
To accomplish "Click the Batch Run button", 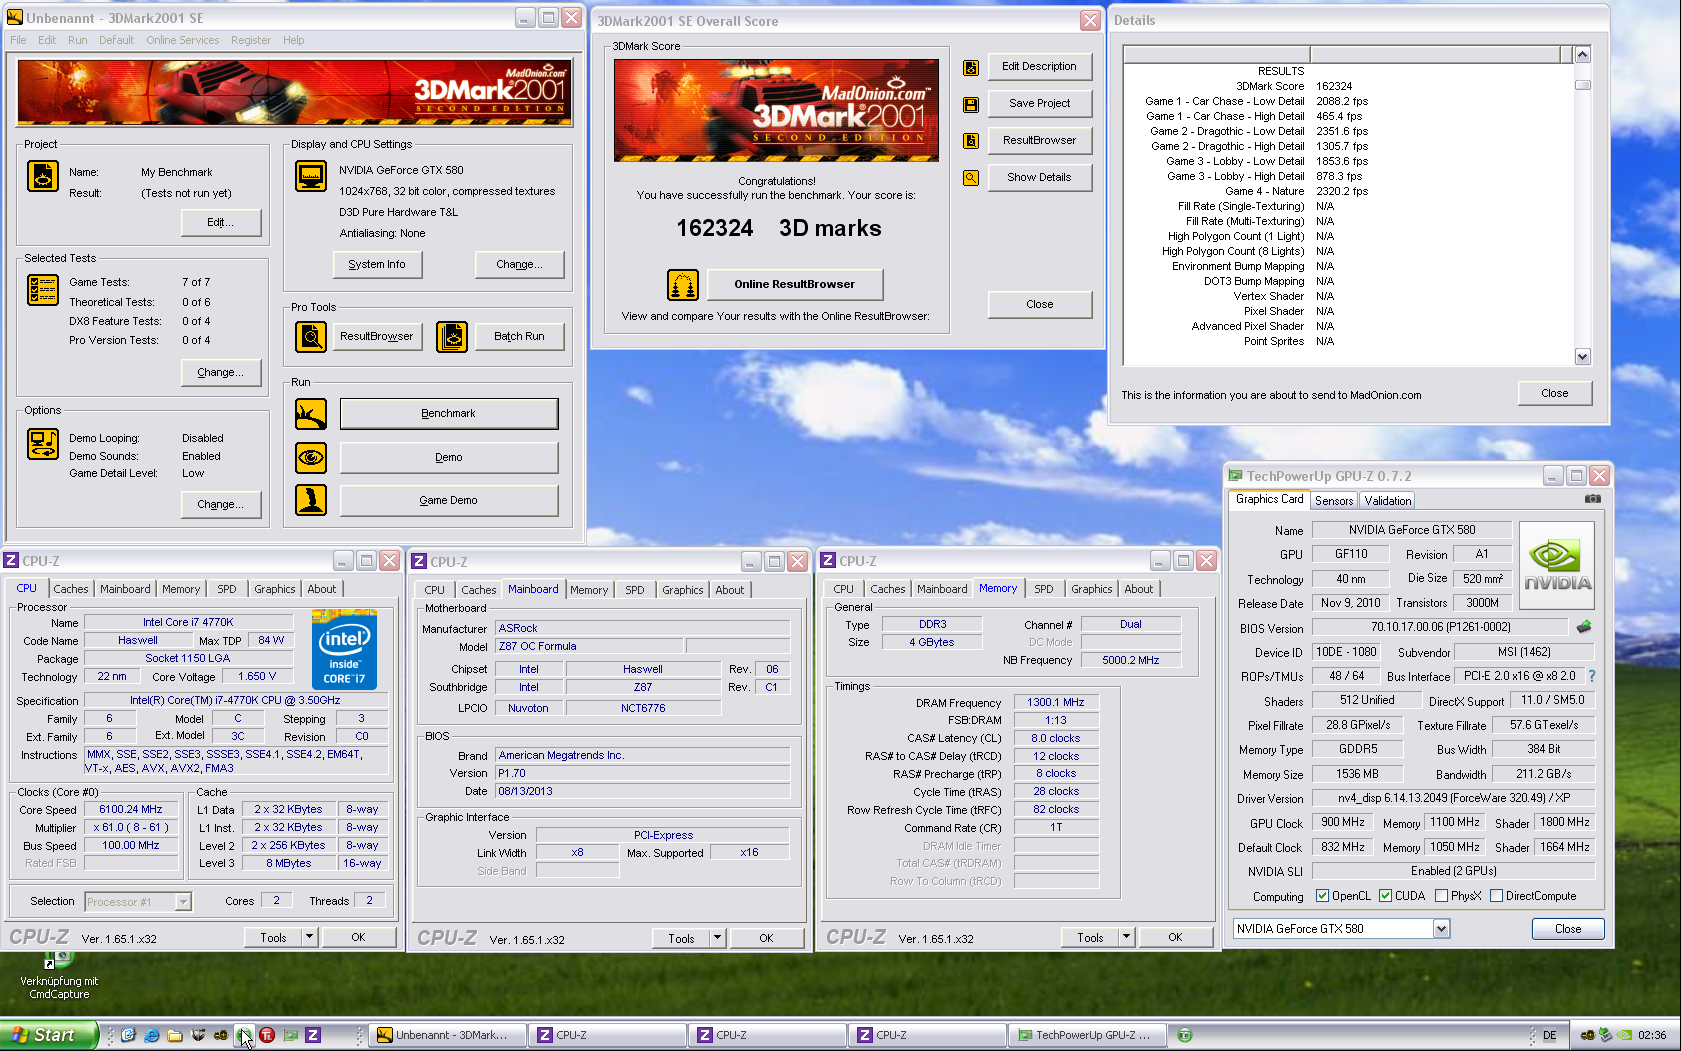I will click(x=519, y=337).
